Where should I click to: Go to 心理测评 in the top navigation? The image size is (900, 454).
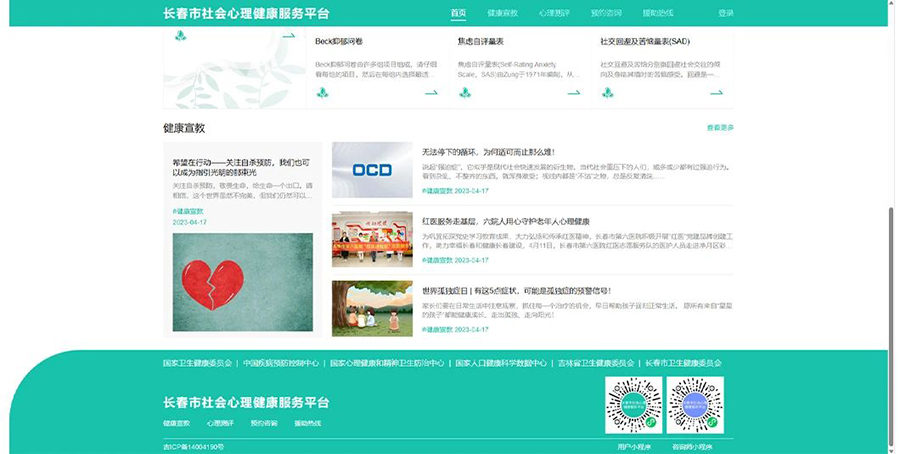(553, 13)
